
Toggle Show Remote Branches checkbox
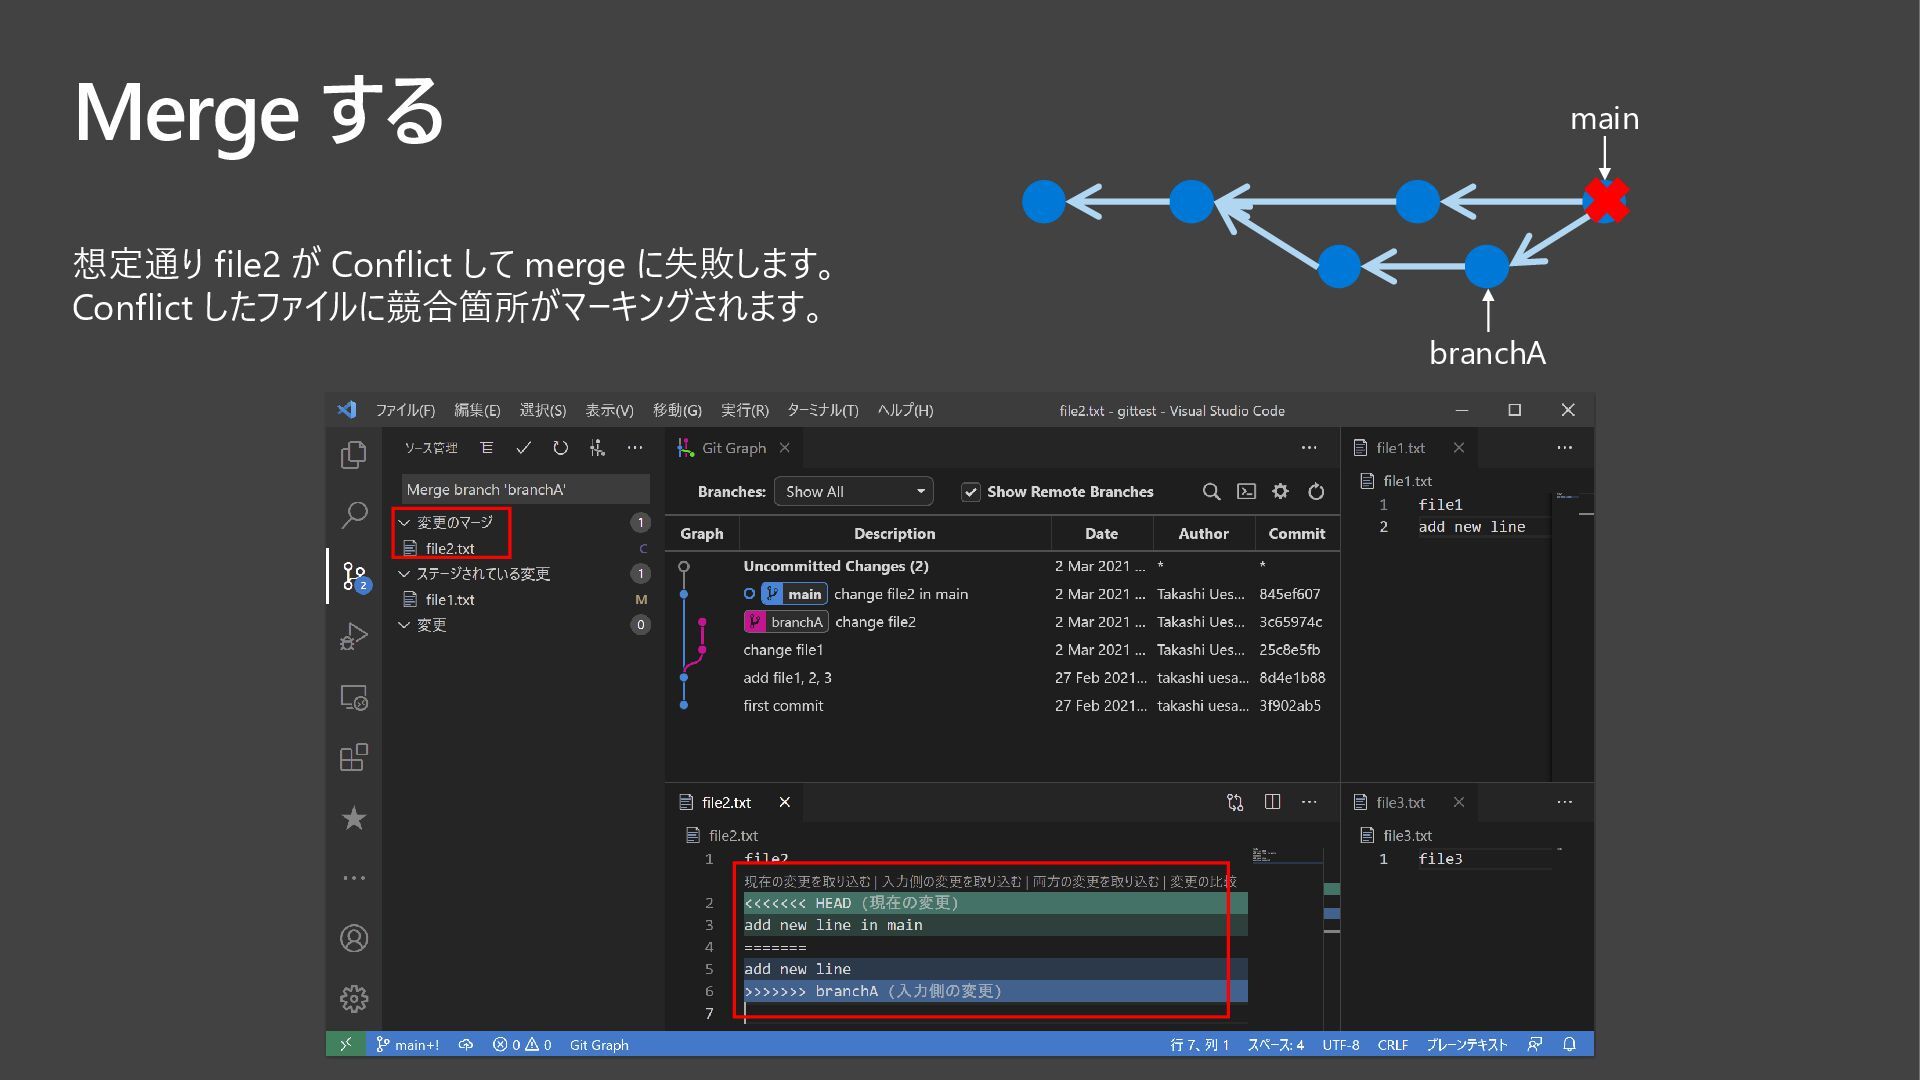[x=970, y=491]
